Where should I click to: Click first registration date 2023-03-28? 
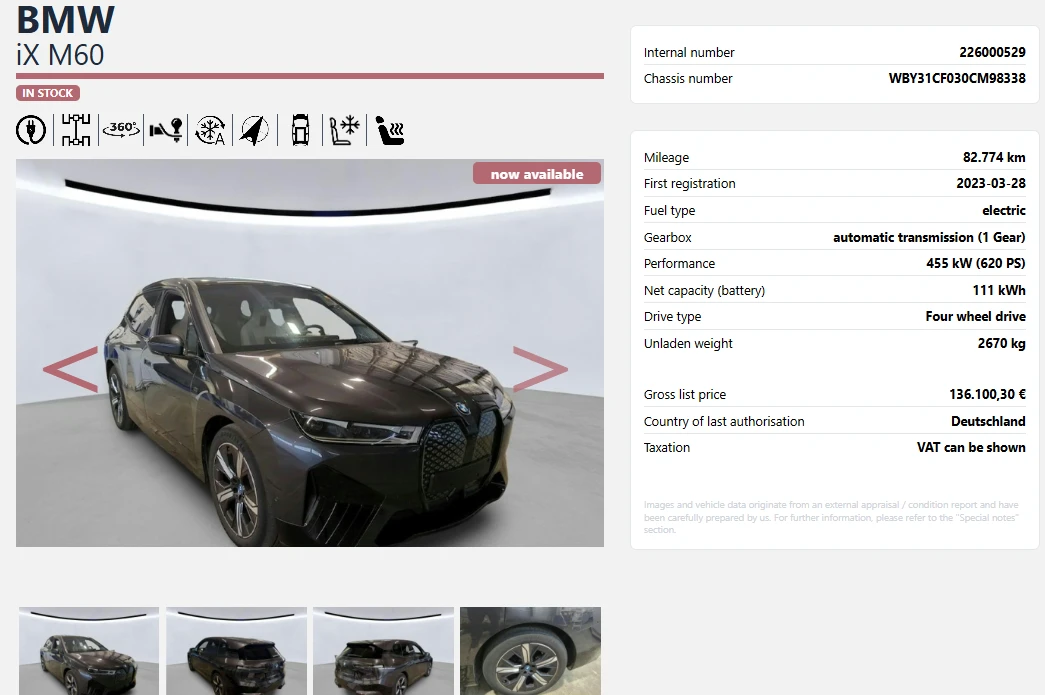991,183
